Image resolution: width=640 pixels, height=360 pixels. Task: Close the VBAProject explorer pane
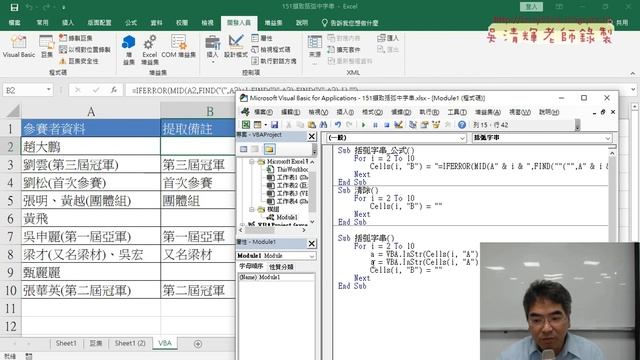point(311,136)
